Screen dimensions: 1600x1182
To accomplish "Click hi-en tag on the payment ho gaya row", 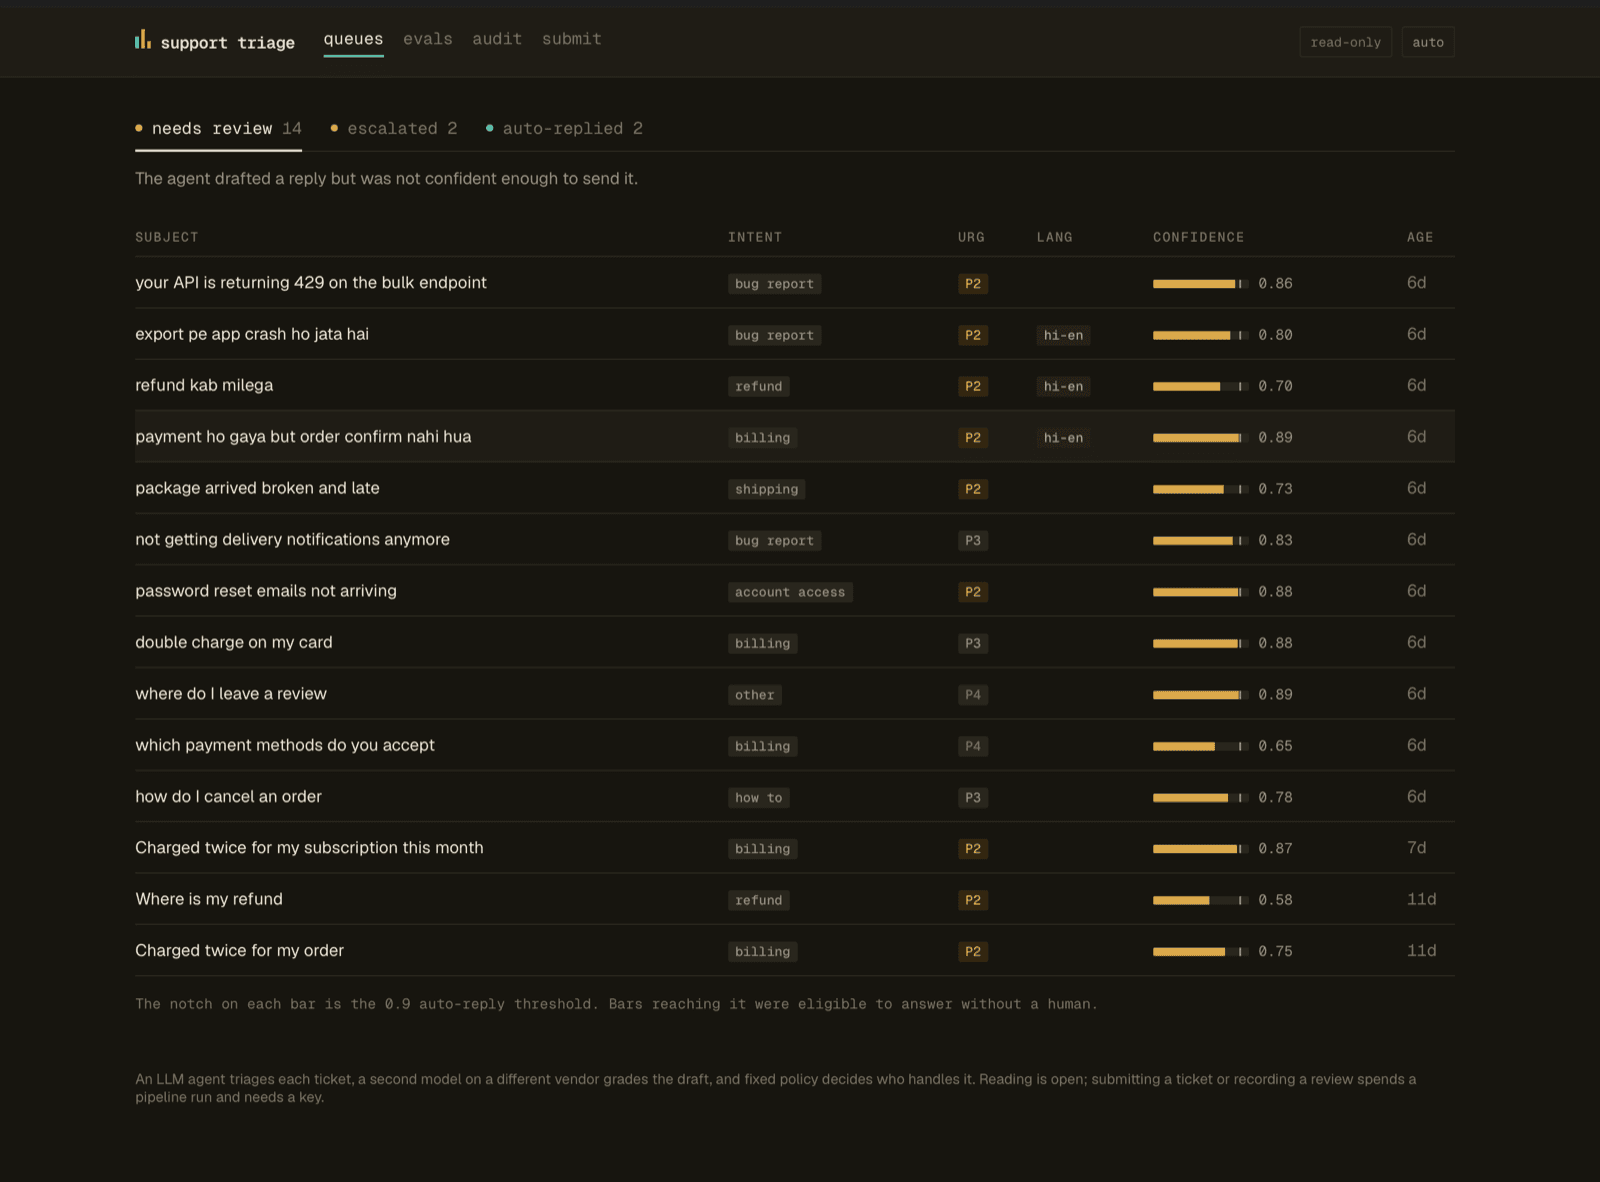I will click(1064, 438).
